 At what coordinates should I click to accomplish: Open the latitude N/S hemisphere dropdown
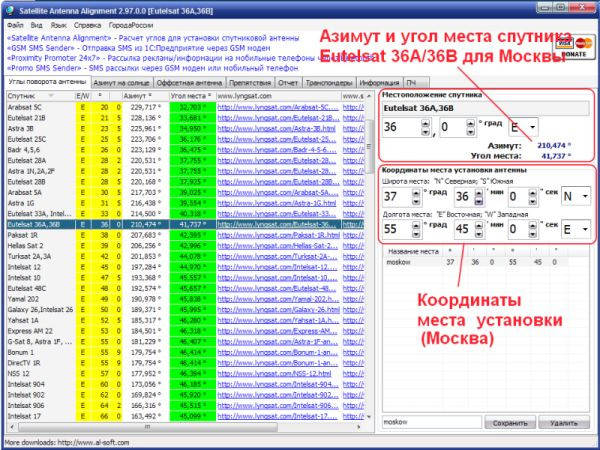click(584, 195)
